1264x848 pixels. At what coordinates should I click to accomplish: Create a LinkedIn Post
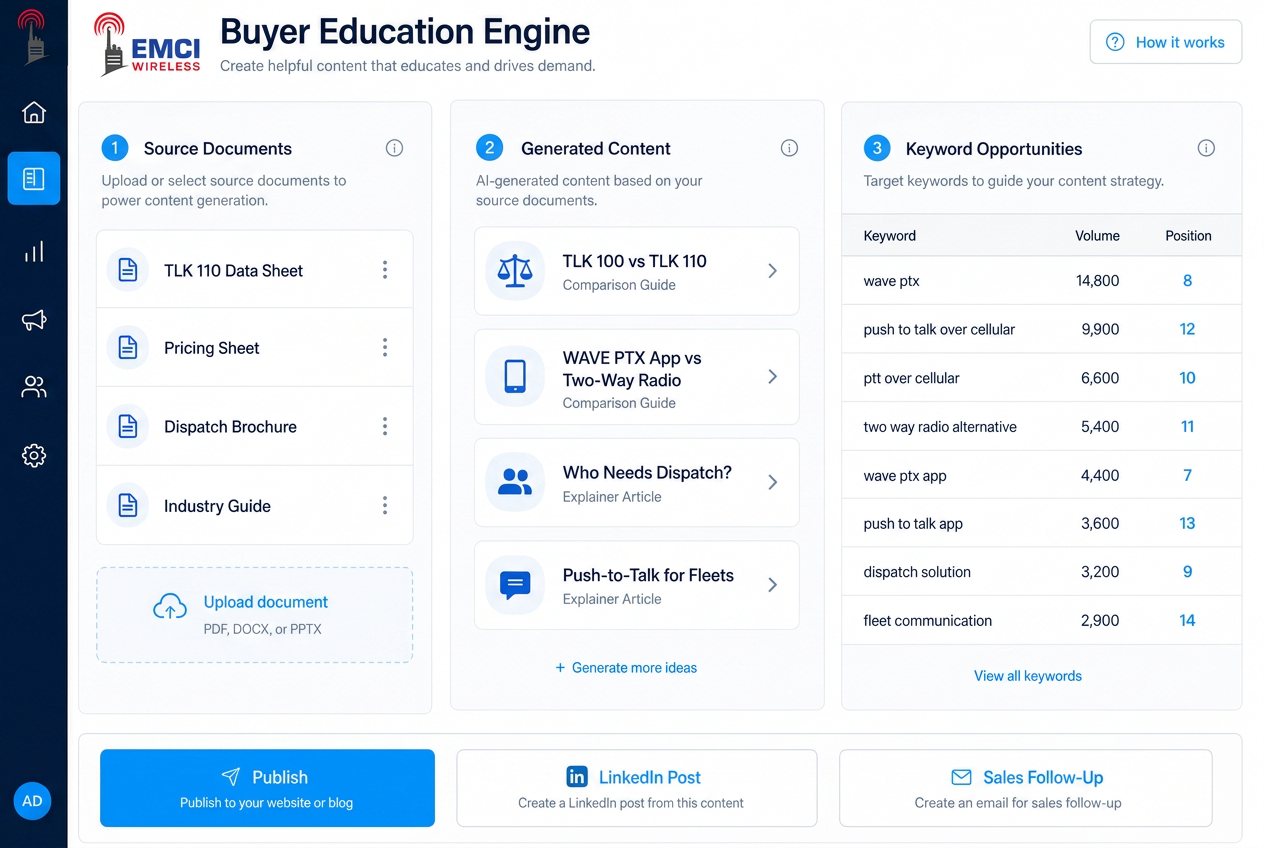[636, 788]
